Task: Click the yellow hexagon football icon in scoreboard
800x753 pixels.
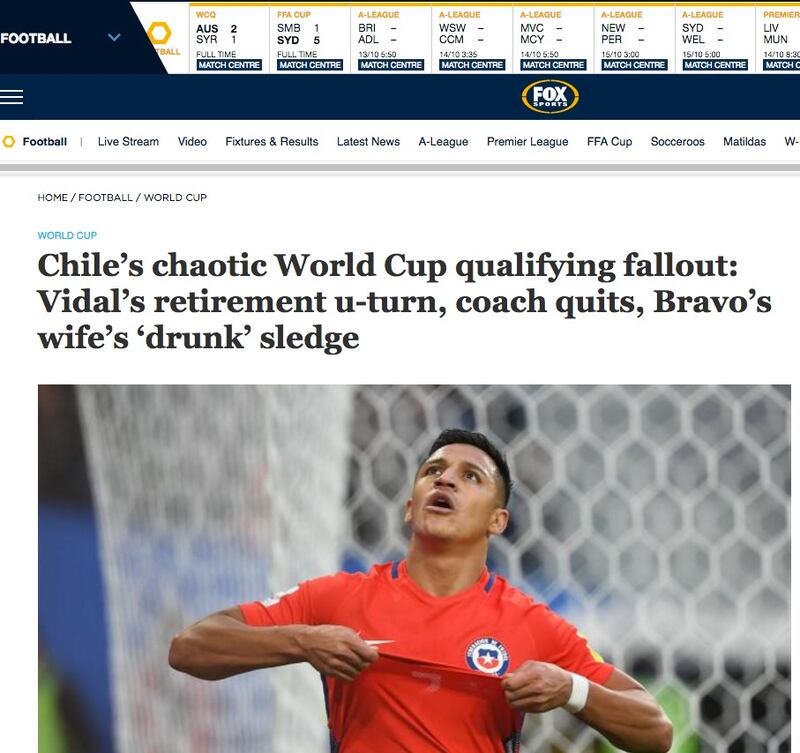Action: pos(159,33)
